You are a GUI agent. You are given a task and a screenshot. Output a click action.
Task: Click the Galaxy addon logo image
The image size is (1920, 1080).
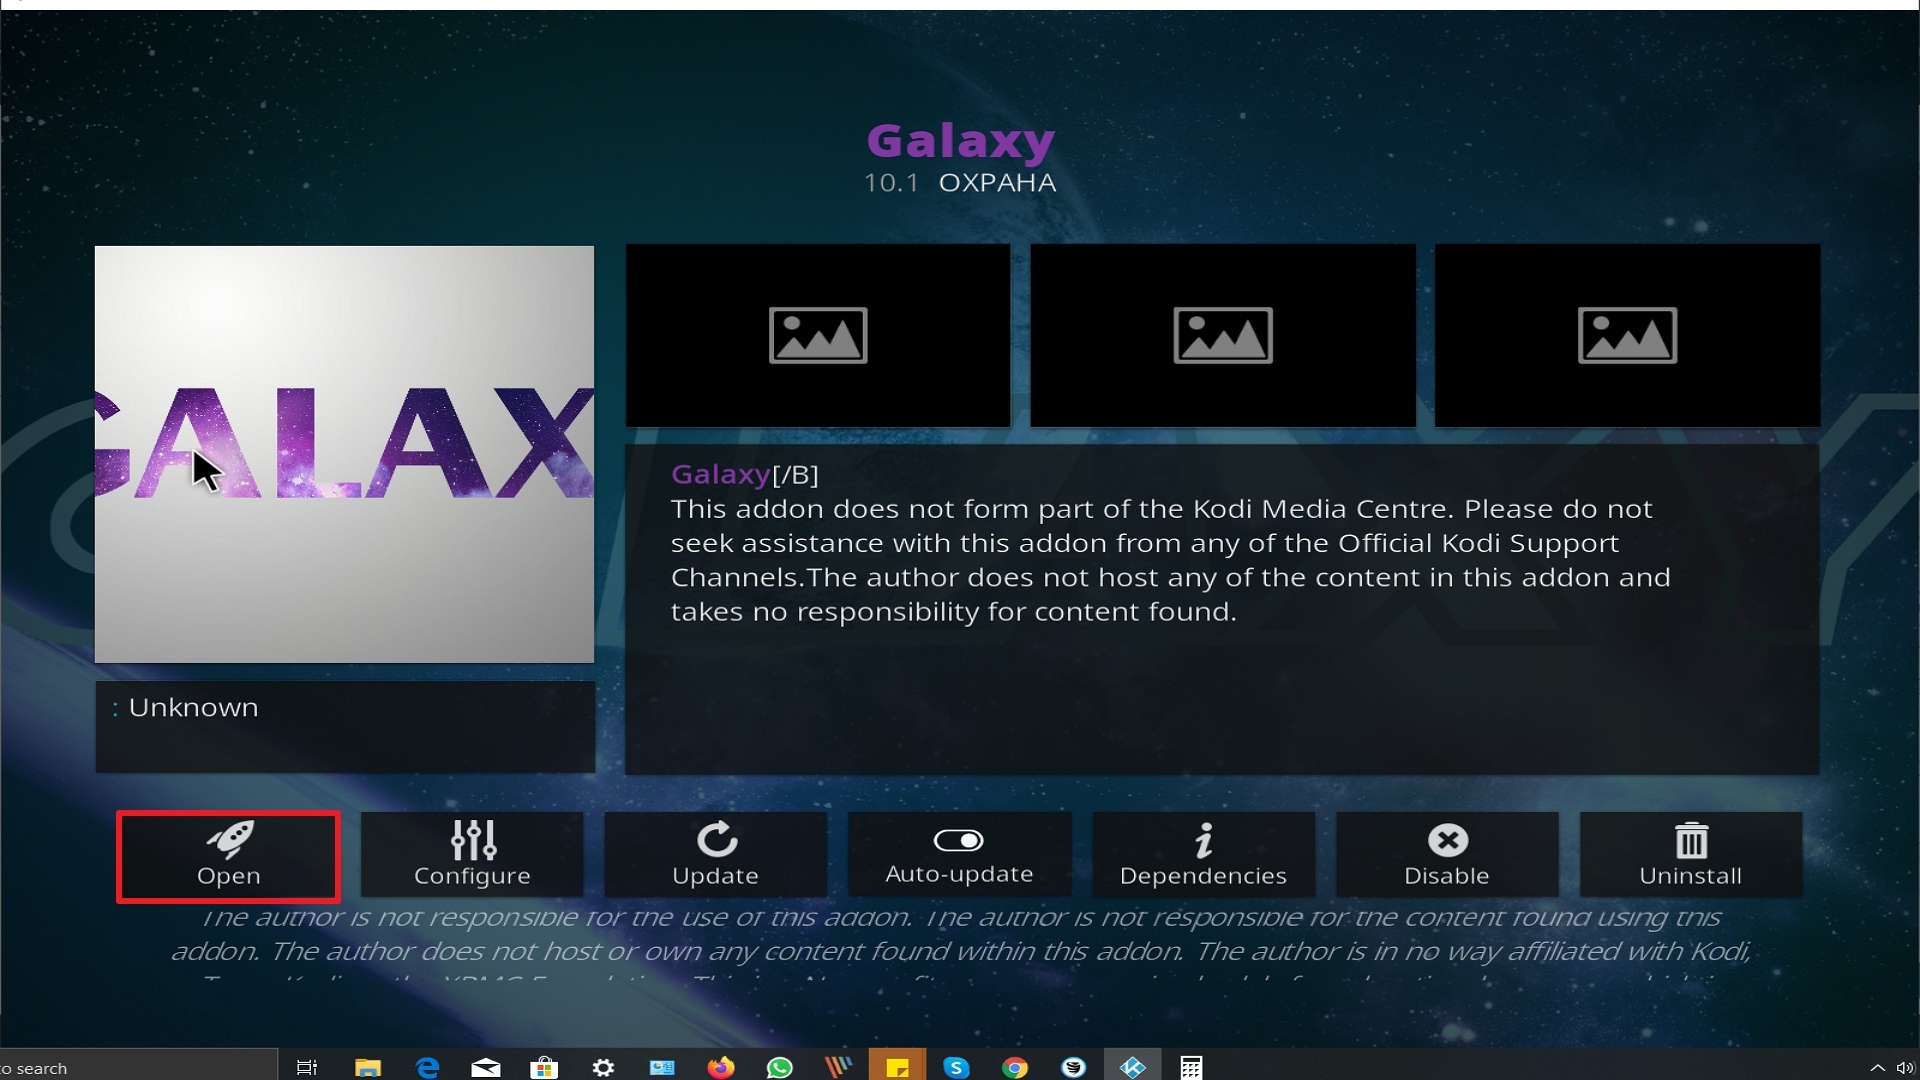(x=344, y=454)
